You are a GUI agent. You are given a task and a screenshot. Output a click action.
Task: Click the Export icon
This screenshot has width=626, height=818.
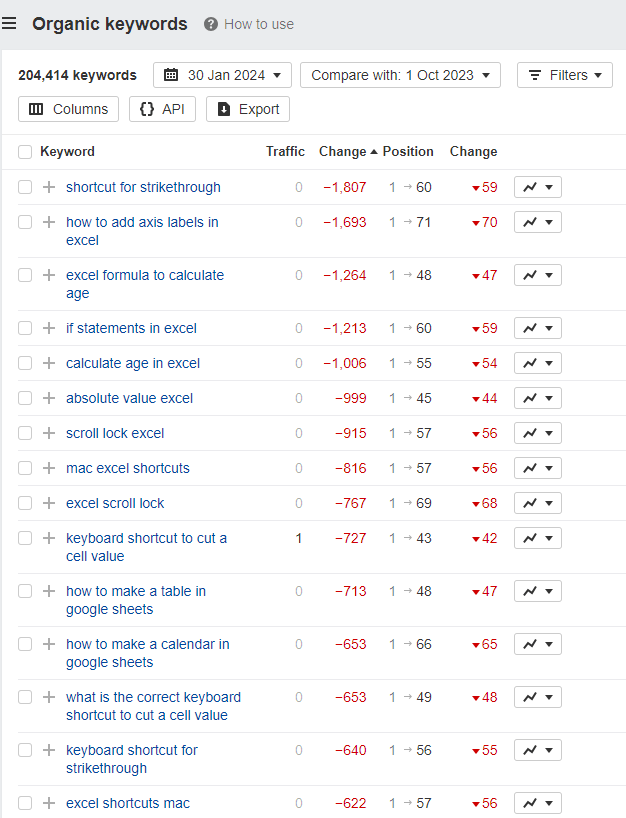click(224, 109)
